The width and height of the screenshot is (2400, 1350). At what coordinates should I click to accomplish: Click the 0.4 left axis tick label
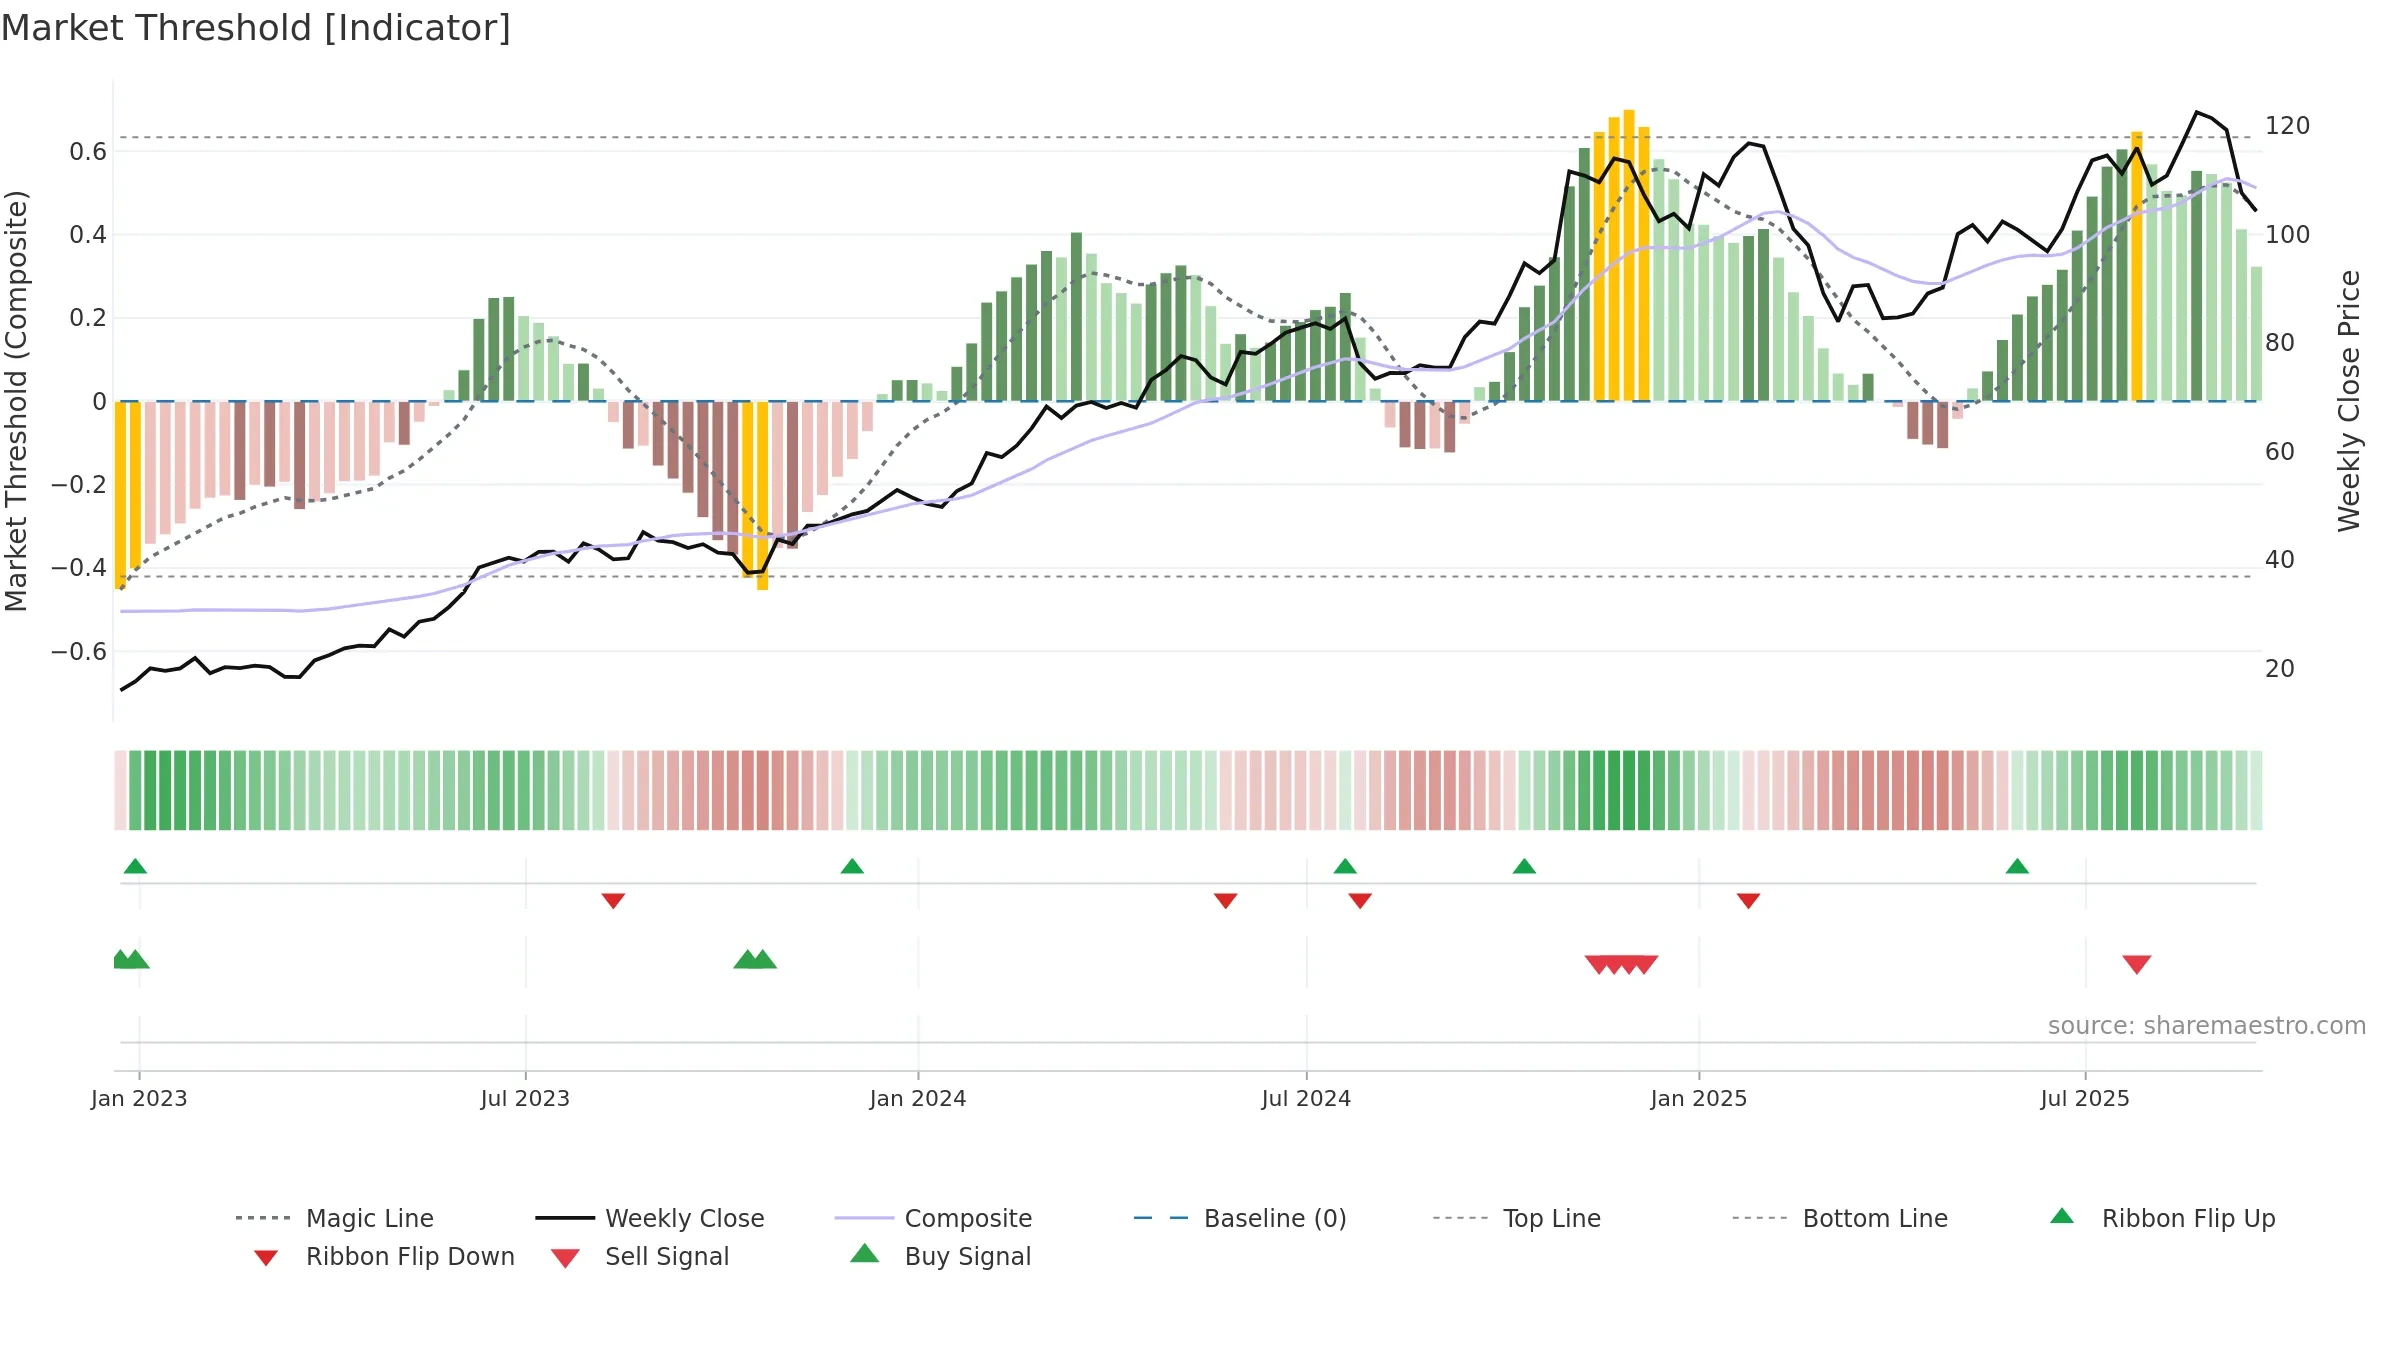[88, 234]
